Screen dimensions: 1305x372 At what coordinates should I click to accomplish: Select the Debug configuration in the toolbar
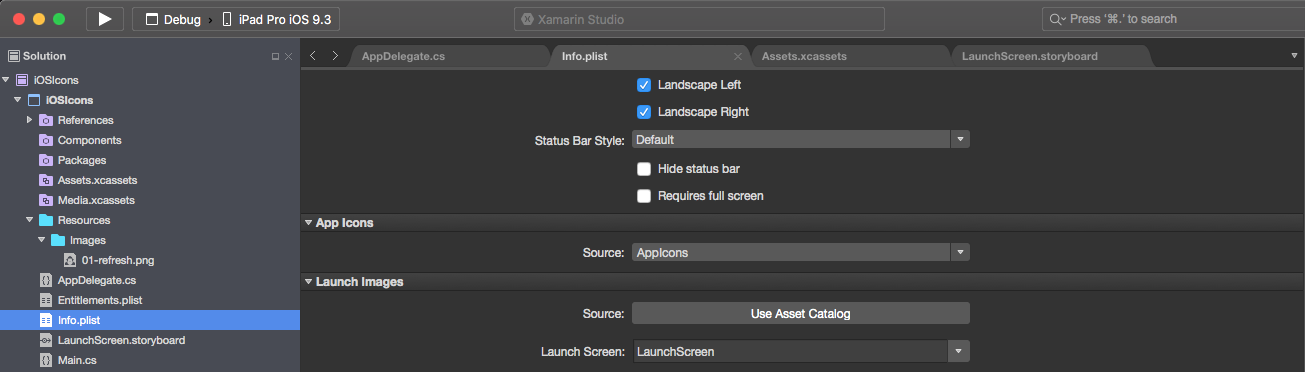click(173, 19)
